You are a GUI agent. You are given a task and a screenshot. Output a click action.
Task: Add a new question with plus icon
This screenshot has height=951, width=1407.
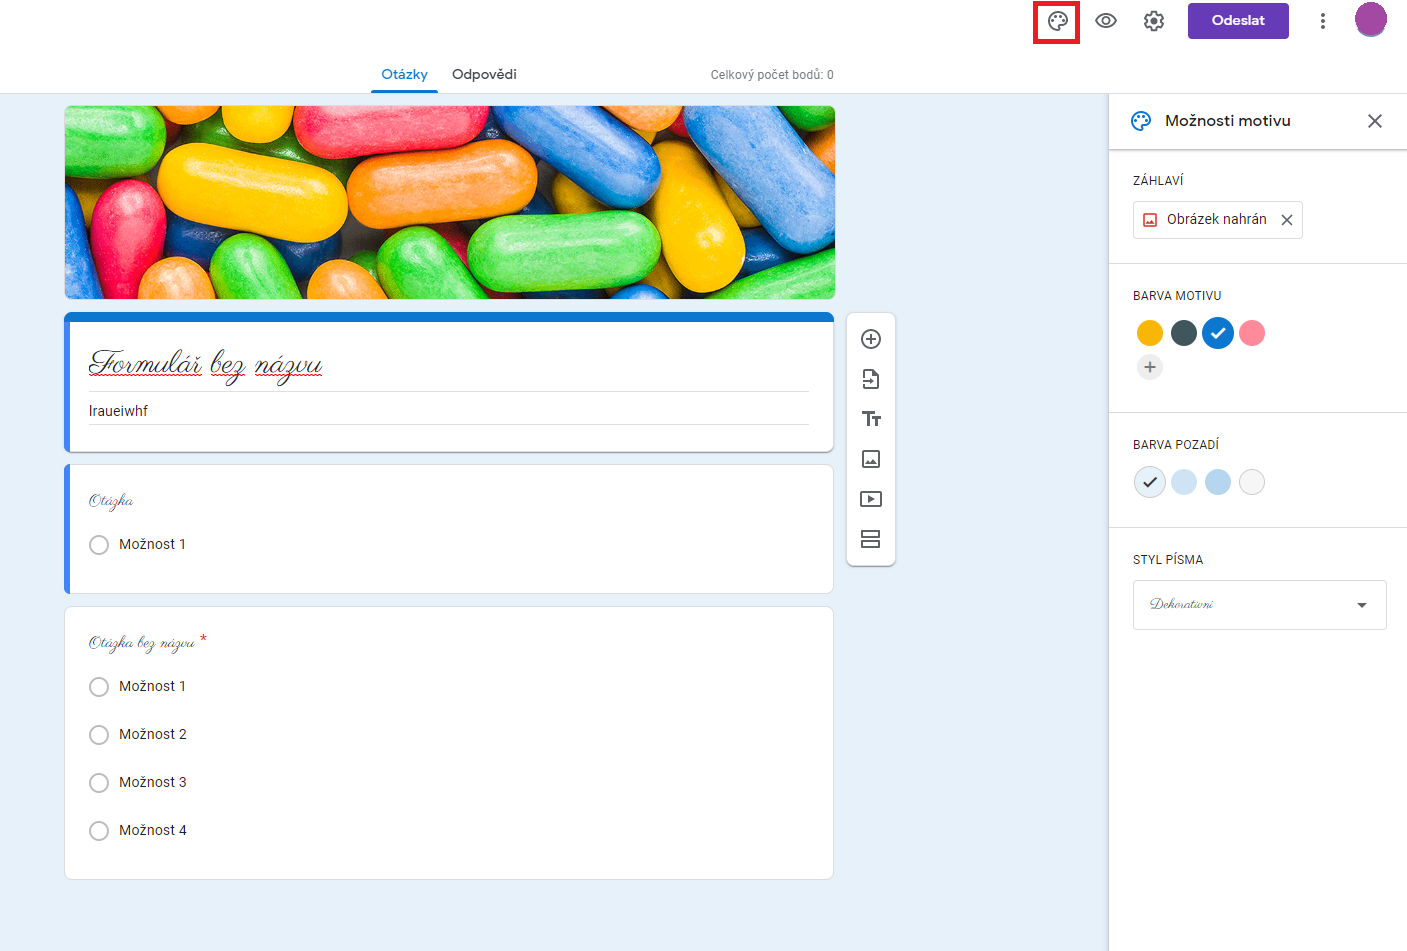pyautogui.click(x=871, y=339)
